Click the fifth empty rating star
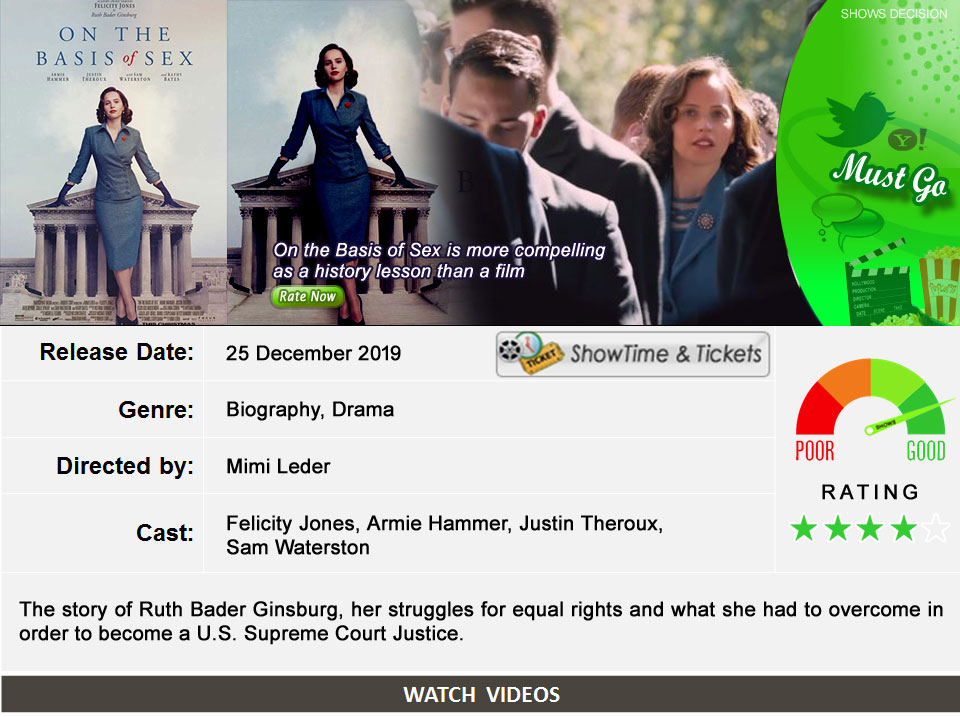This screenshot has width=960, height=717. point(937,528)
